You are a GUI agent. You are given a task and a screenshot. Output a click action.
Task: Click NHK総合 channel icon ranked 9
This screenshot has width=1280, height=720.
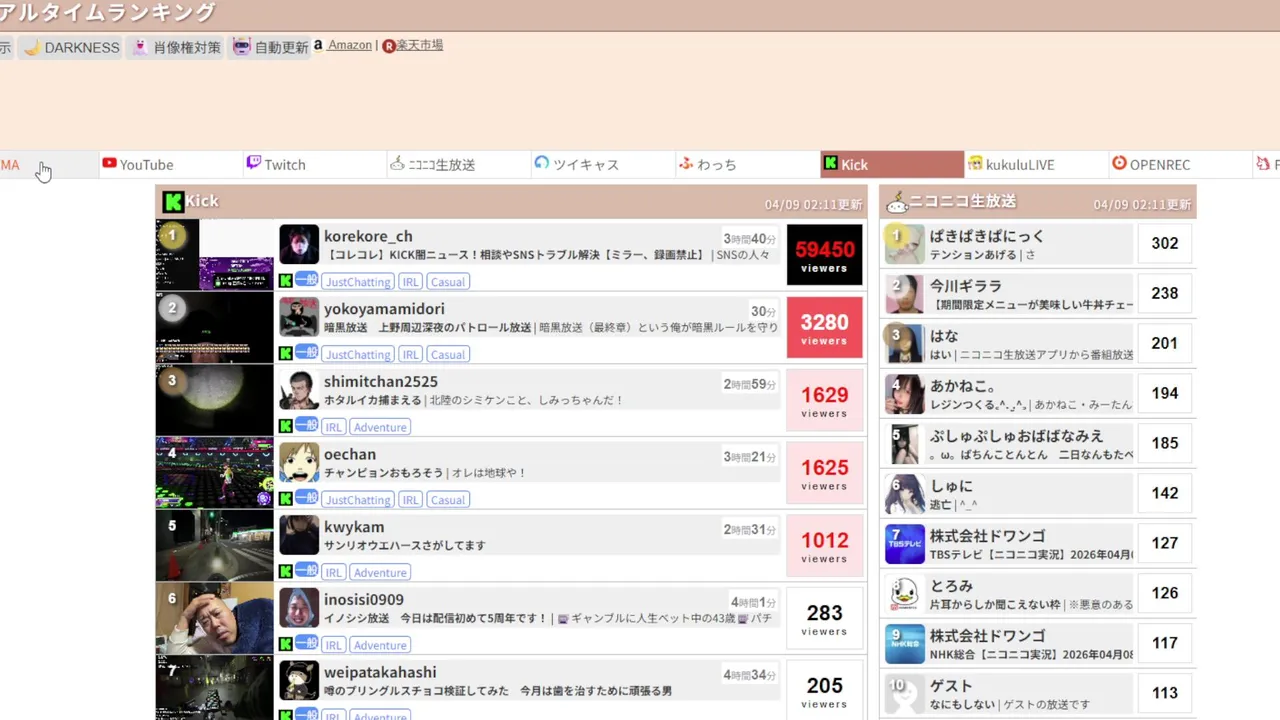pos(904,643)
